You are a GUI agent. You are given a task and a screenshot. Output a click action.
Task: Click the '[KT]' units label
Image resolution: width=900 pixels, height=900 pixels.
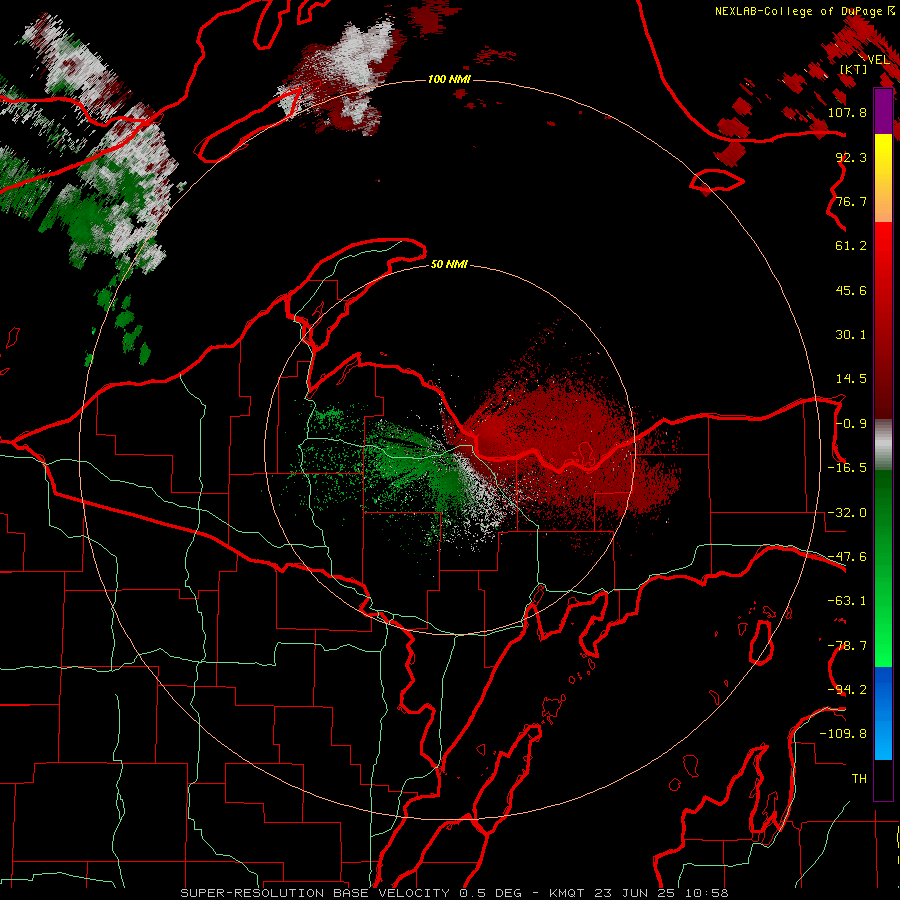click(x=854, y=69)
